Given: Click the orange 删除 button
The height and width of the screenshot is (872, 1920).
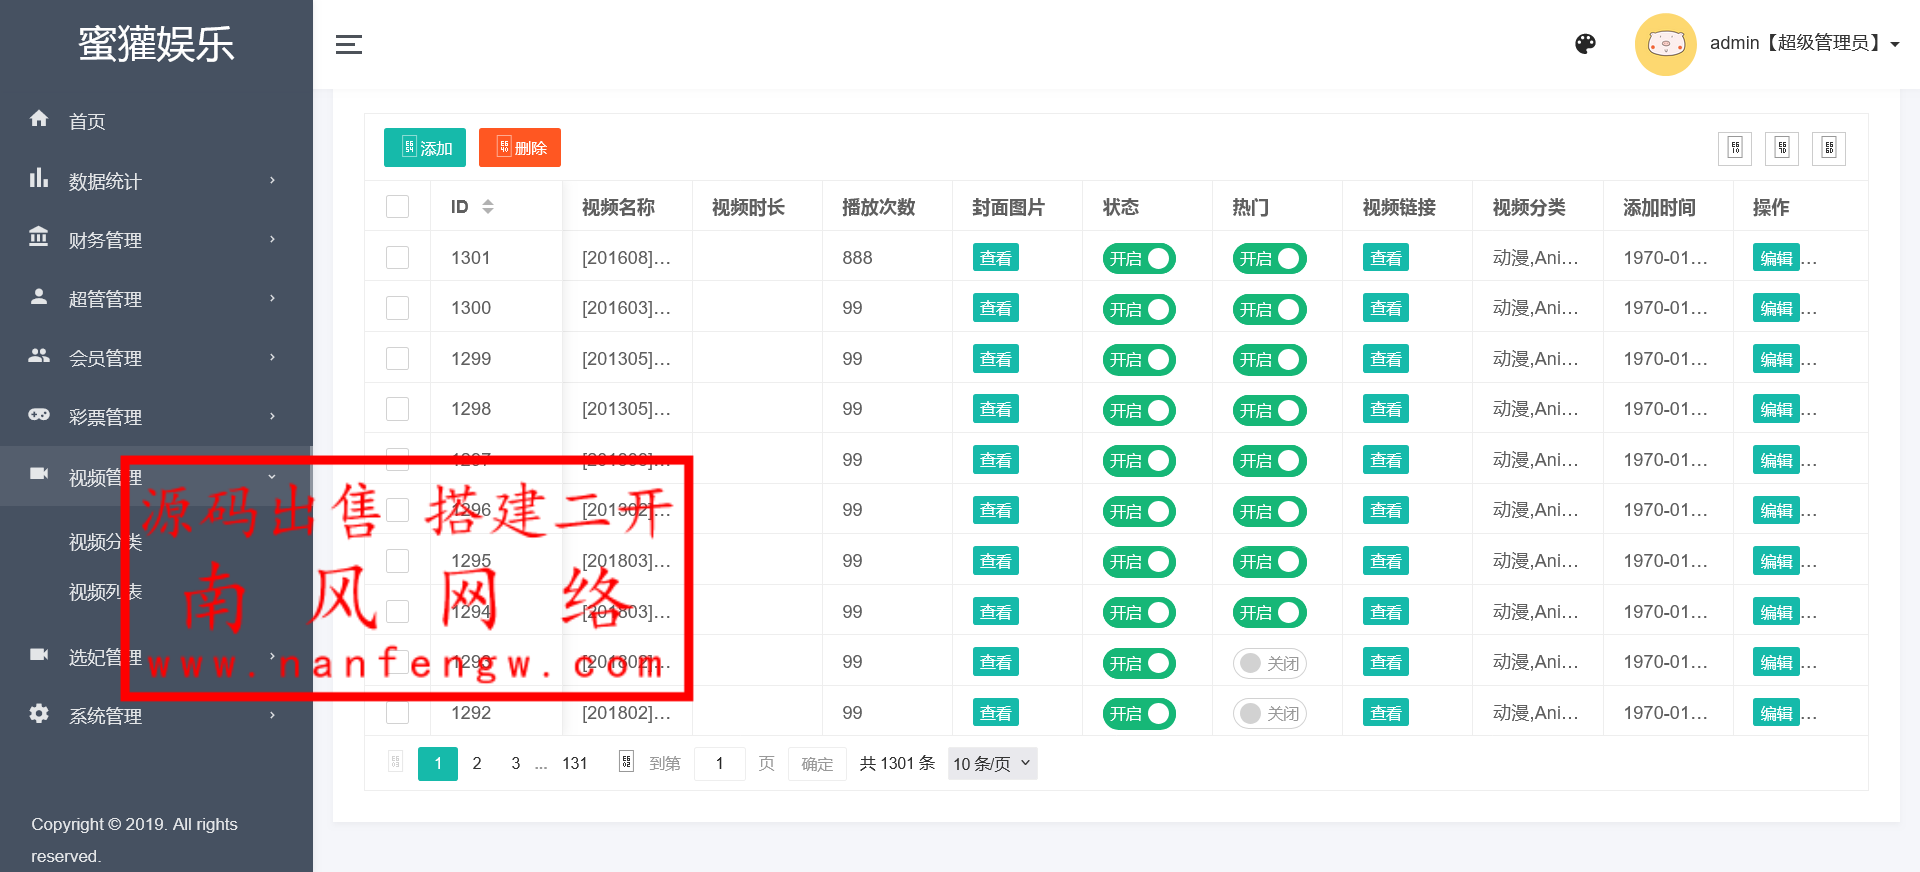Looking at the screenshot, I should (x=519, y=148).
